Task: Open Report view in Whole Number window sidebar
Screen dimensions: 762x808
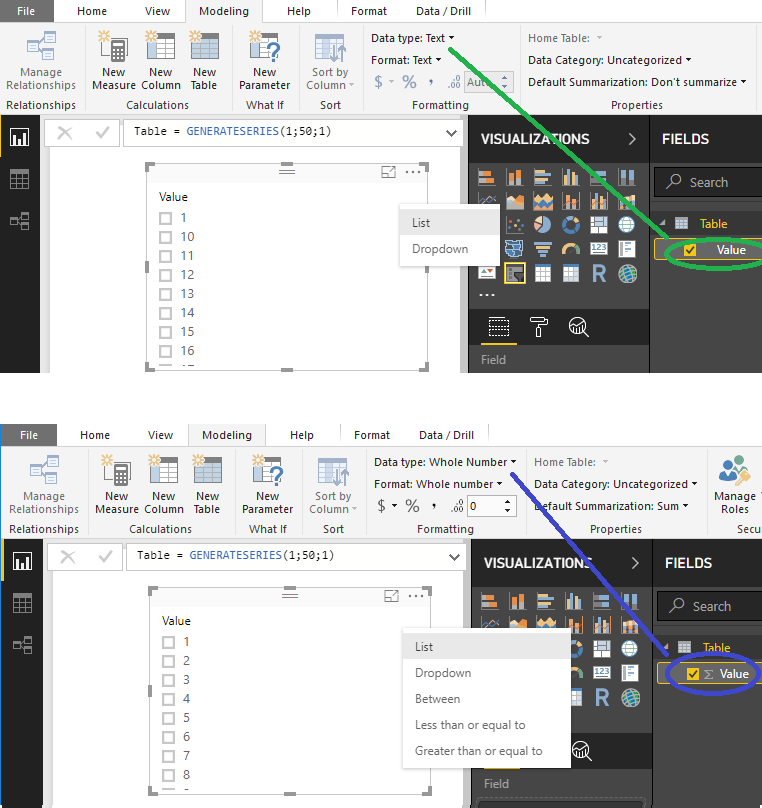Action: (23, 561)
